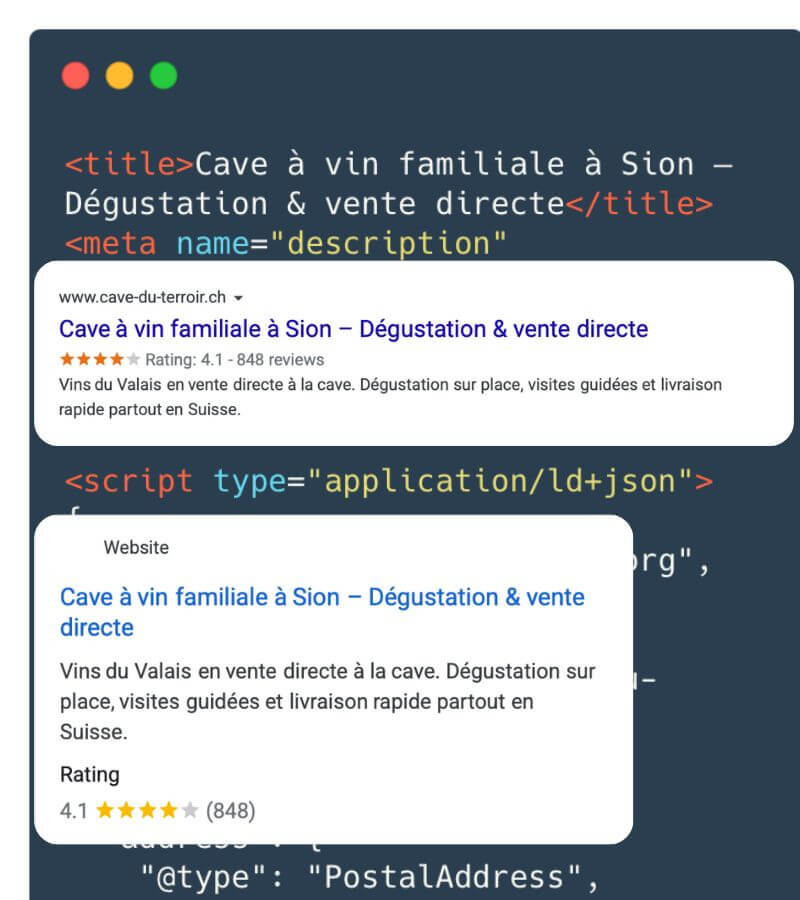This screenshot has width=800, height=900.
Task: Click the closing </title> tag in code
Action: click(639, 203)
